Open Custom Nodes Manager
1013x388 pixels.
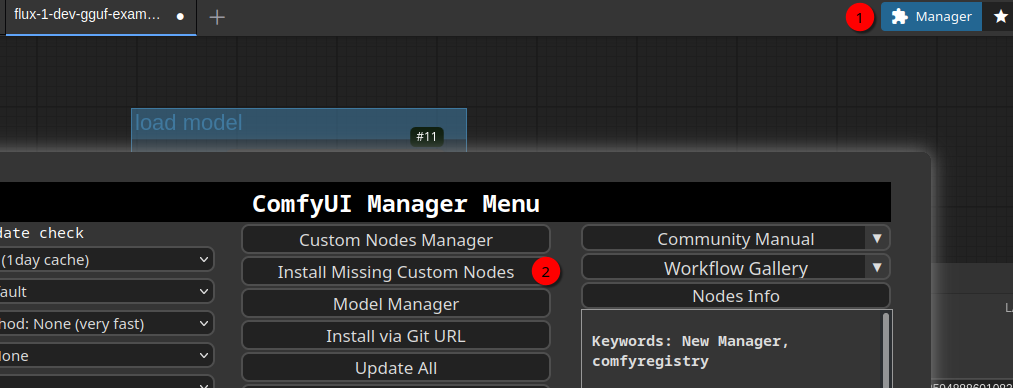tap(395, 240)
